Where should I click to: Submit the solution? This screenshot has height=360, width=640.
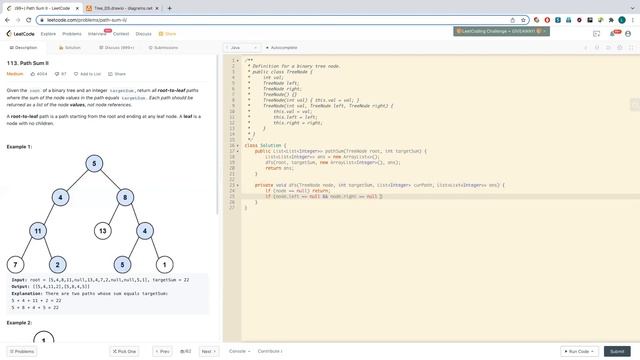[x=617, y=351]
